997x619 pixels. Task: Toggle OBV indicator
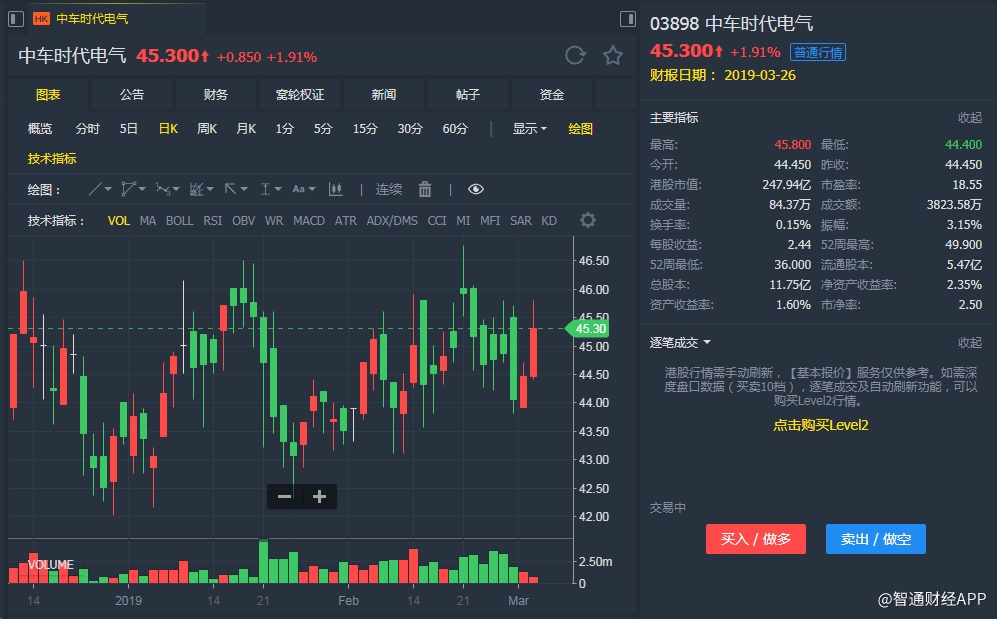(x=244, y=221)
